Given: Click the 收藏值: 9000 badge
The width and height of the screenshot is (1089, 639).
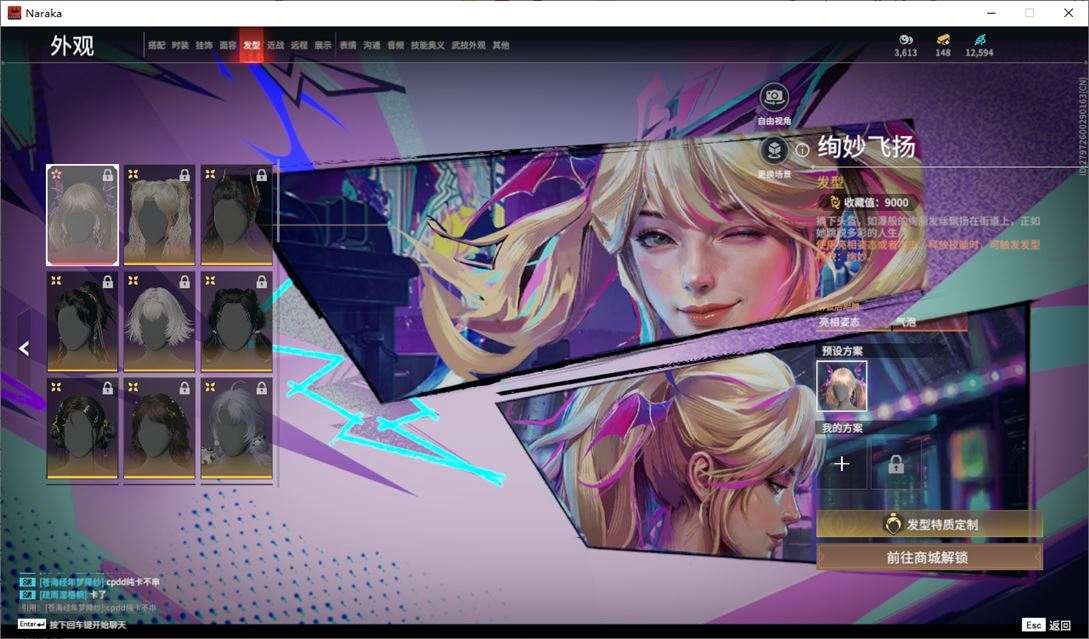Looking at the screenshot, I should click(x=868, y=202).
